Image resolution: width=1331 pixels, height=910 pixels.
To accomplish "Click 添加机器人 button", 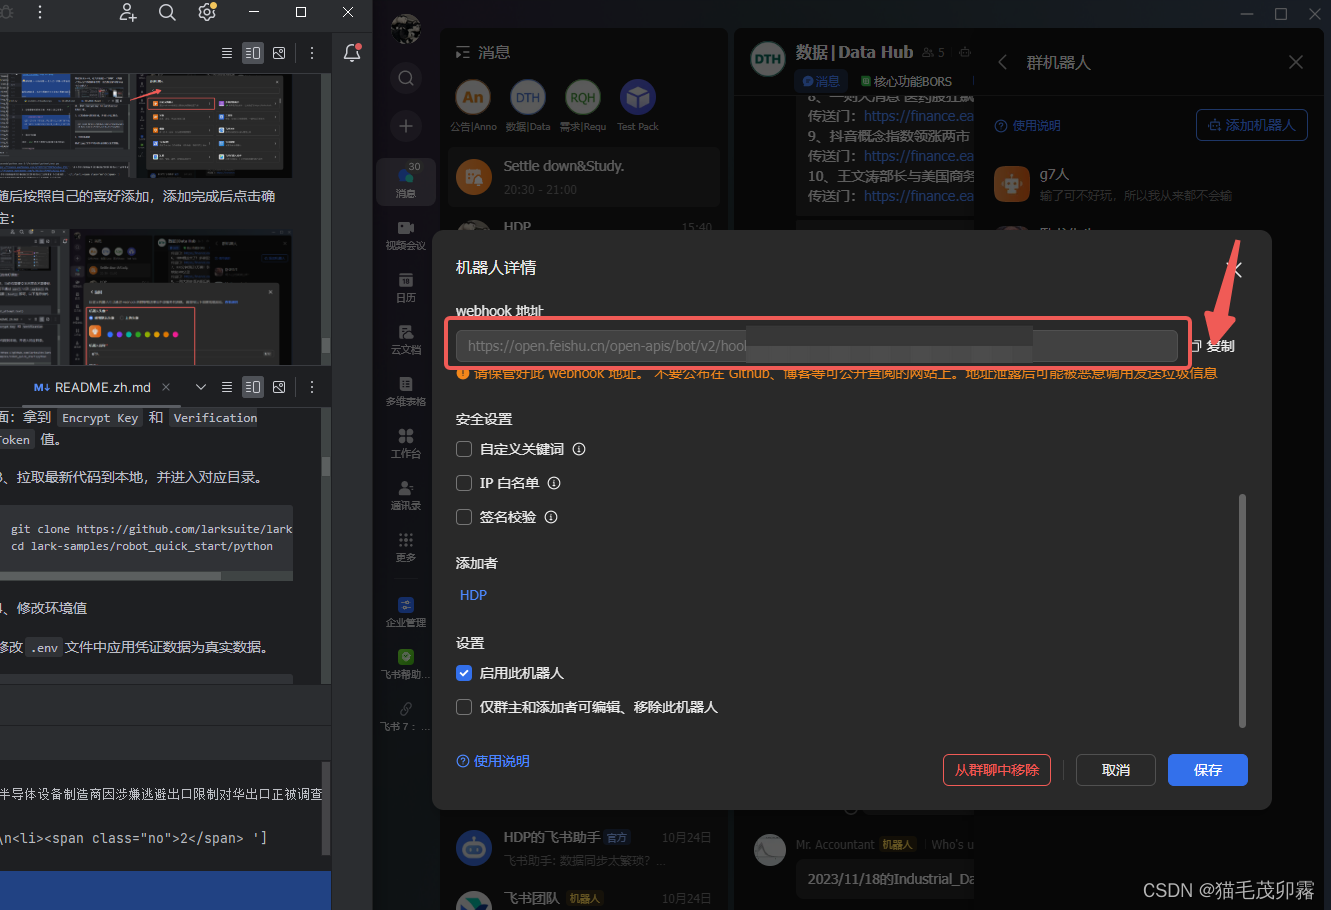I will point(1252,125).
